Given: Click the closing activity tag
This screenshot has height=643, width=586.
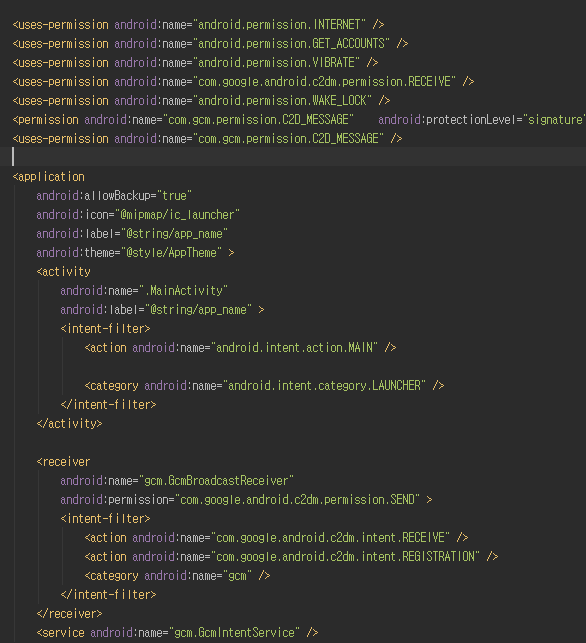Looking at the screenshot, I should click(x=69, y=424).
